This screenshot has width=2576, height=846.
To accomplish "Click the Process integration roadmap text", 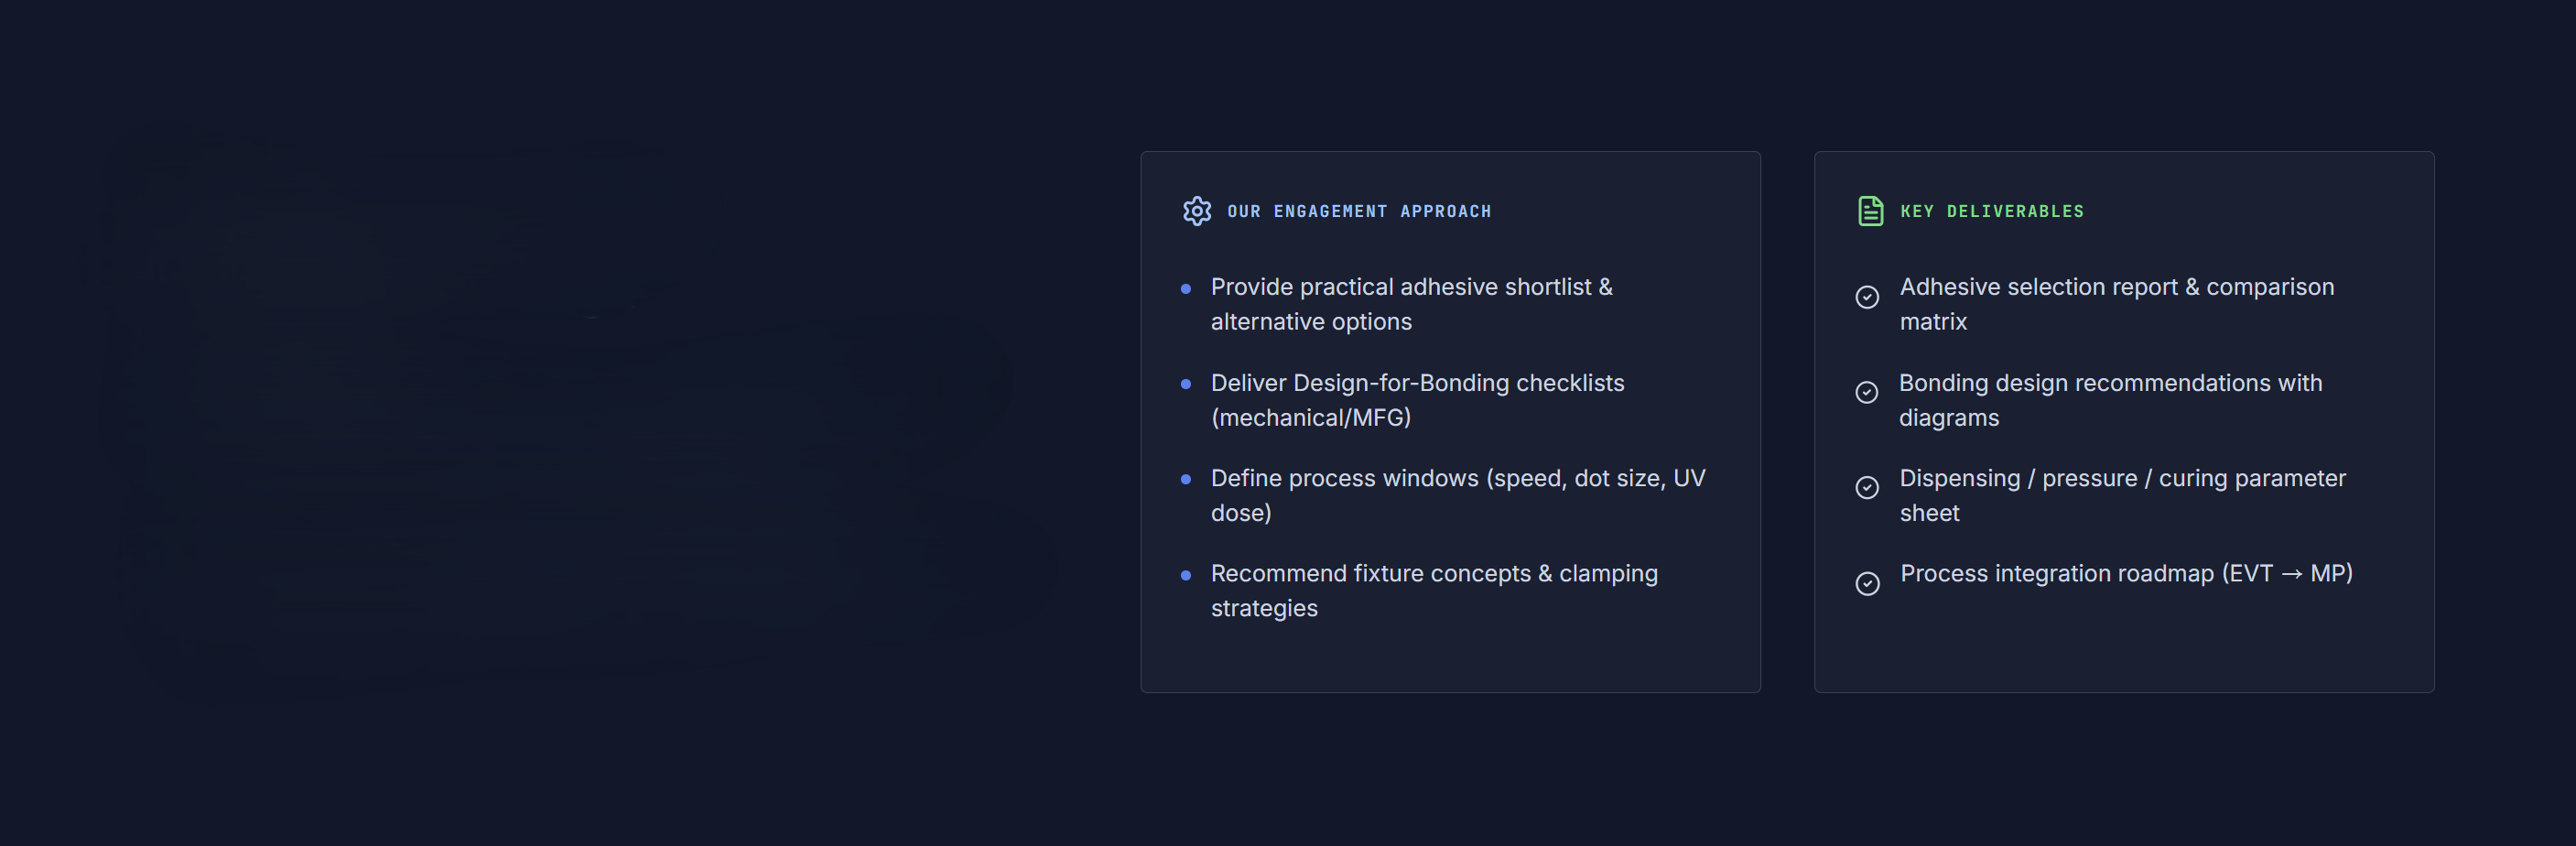I will (x=2125, y=574).
